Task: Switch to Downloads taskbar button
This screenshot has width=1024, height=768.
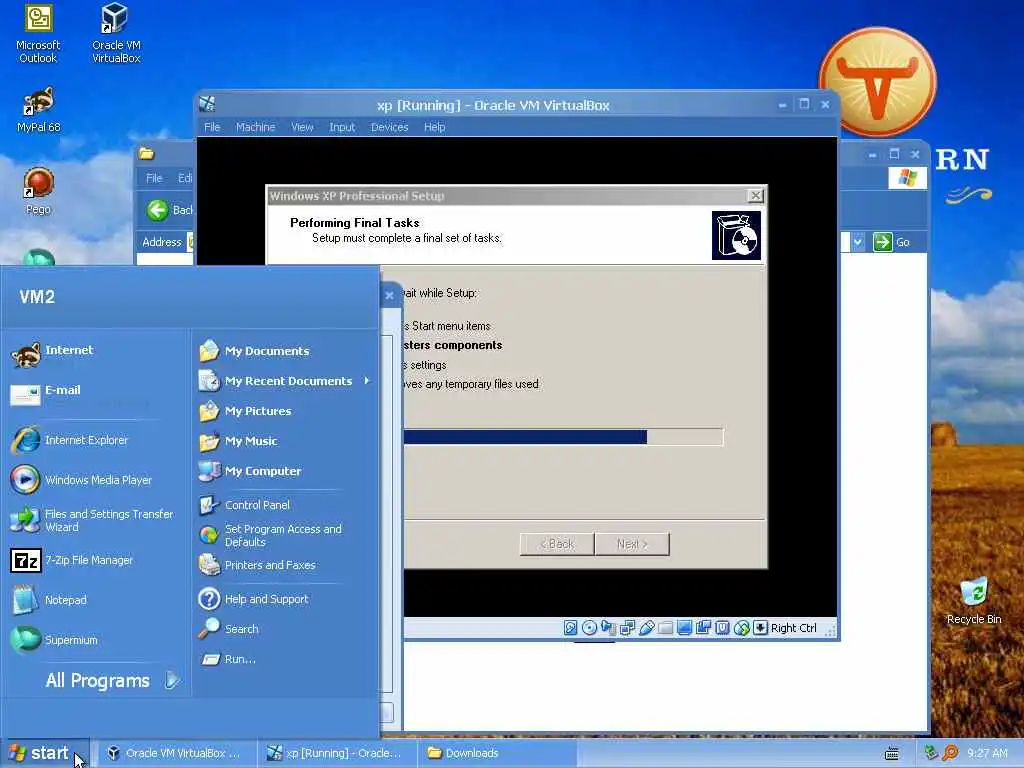Action: (496, 753)
